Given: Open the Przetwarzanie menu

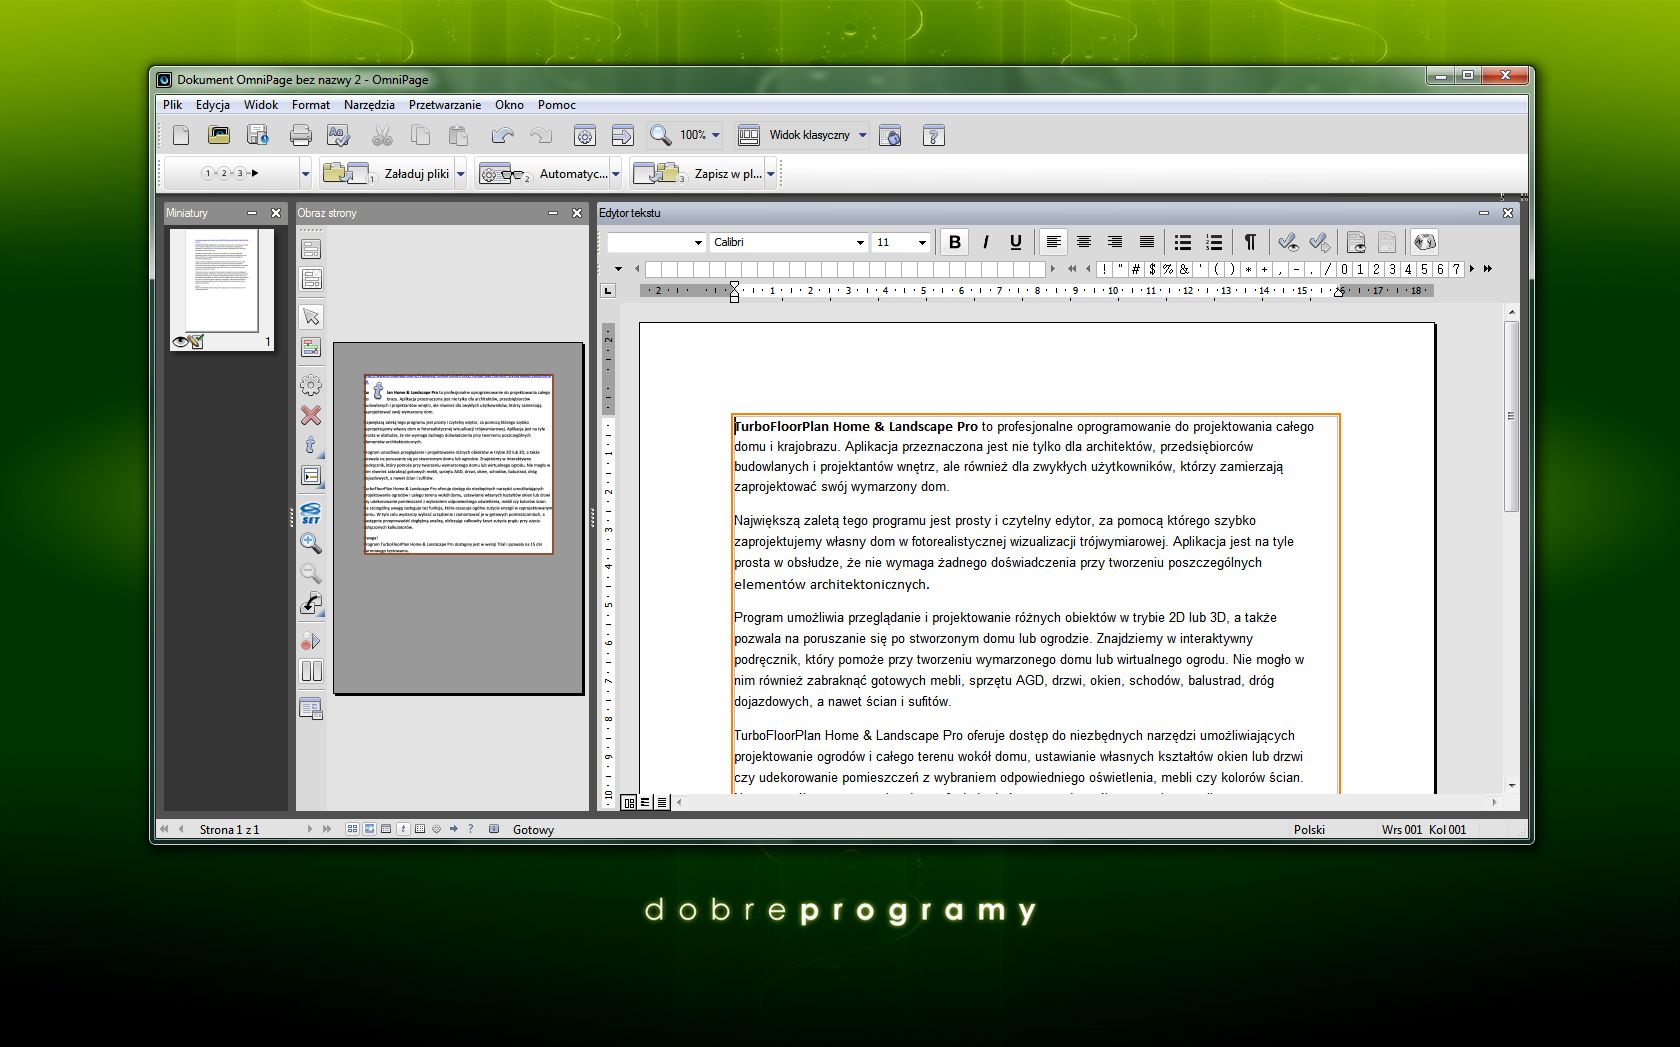Looking at the screenshot, I should [x=444, y=104].
